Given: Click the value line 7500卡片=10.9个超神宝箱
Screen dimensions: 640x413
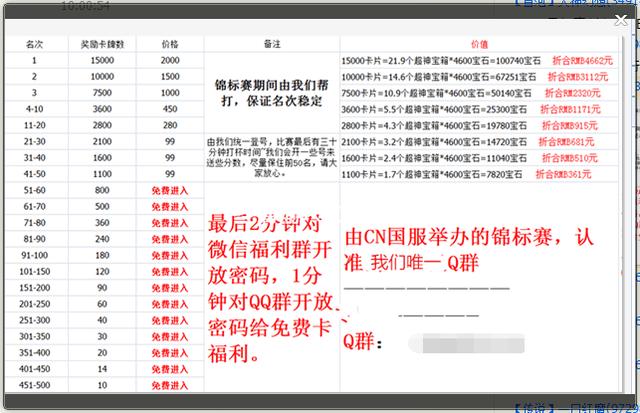Looking at the screenshot, I should click(436, 93).
